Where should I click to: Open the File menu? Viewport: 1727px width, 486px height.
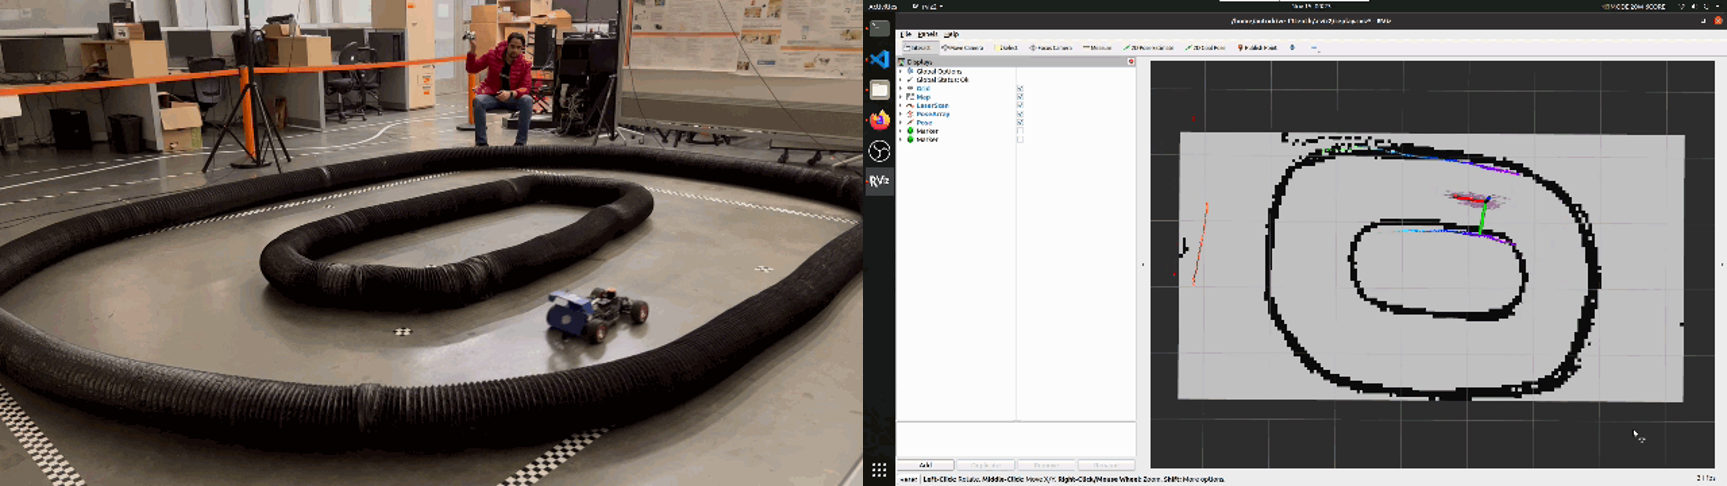tap(906, 34)
